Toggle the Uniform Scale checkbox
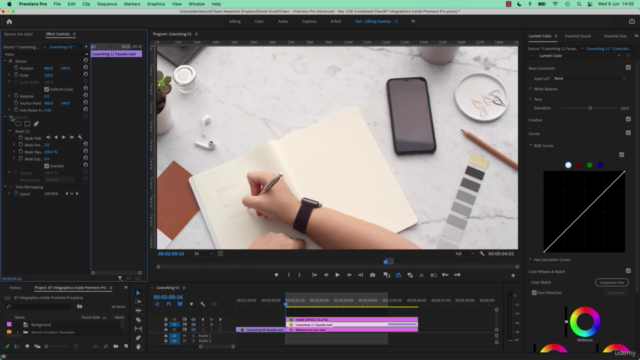The height and width of the screenshot is (360, 640). point(47,89)
